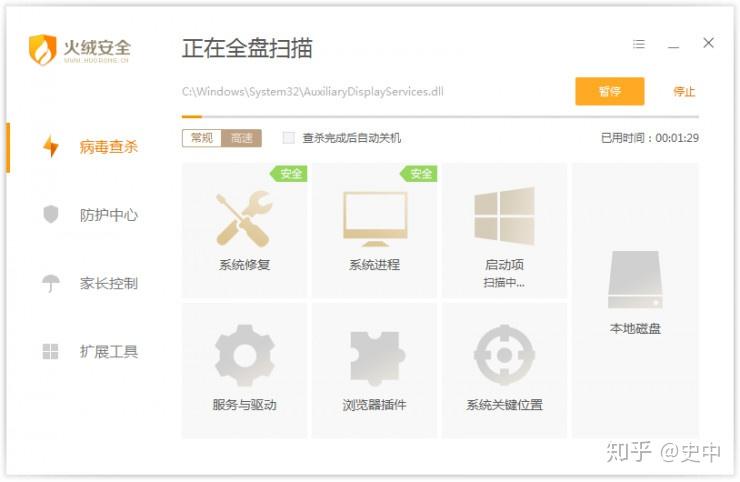This screenshot has width=740, height=482.
Task: Click the 本地磁盘 label
Action: pyautogui.click(x=635, y=329)
